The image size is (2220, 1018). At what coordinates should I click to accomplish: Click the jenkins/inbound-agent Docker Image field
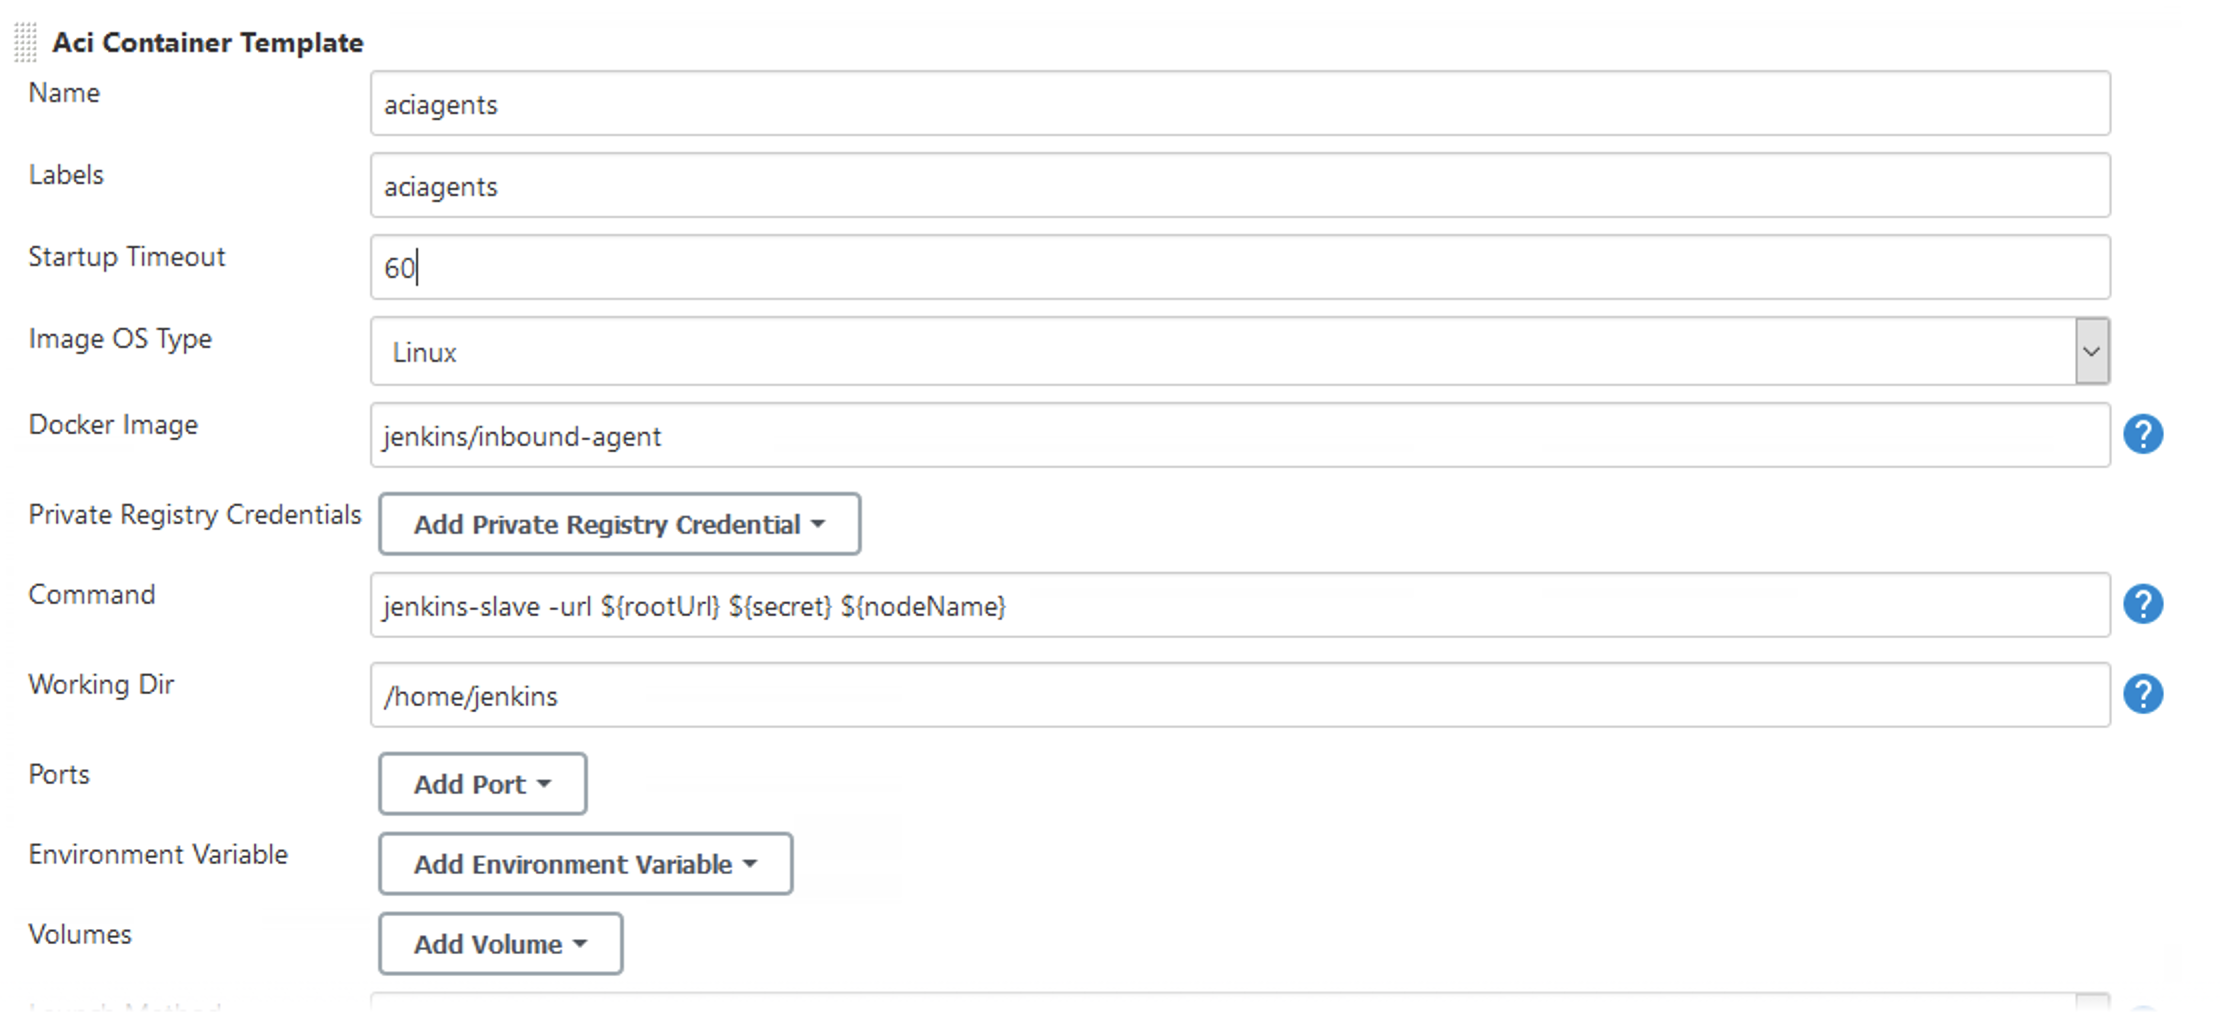point(1240,436)
